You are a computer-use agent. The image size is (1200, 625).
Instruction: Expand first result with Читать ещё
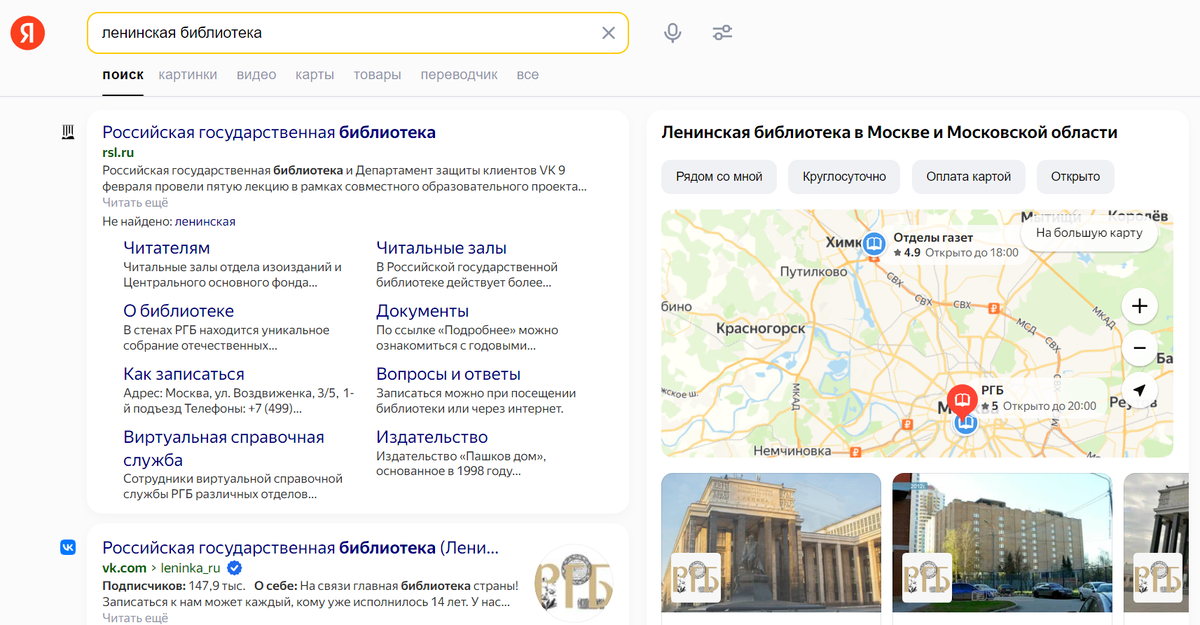(135, 202)
